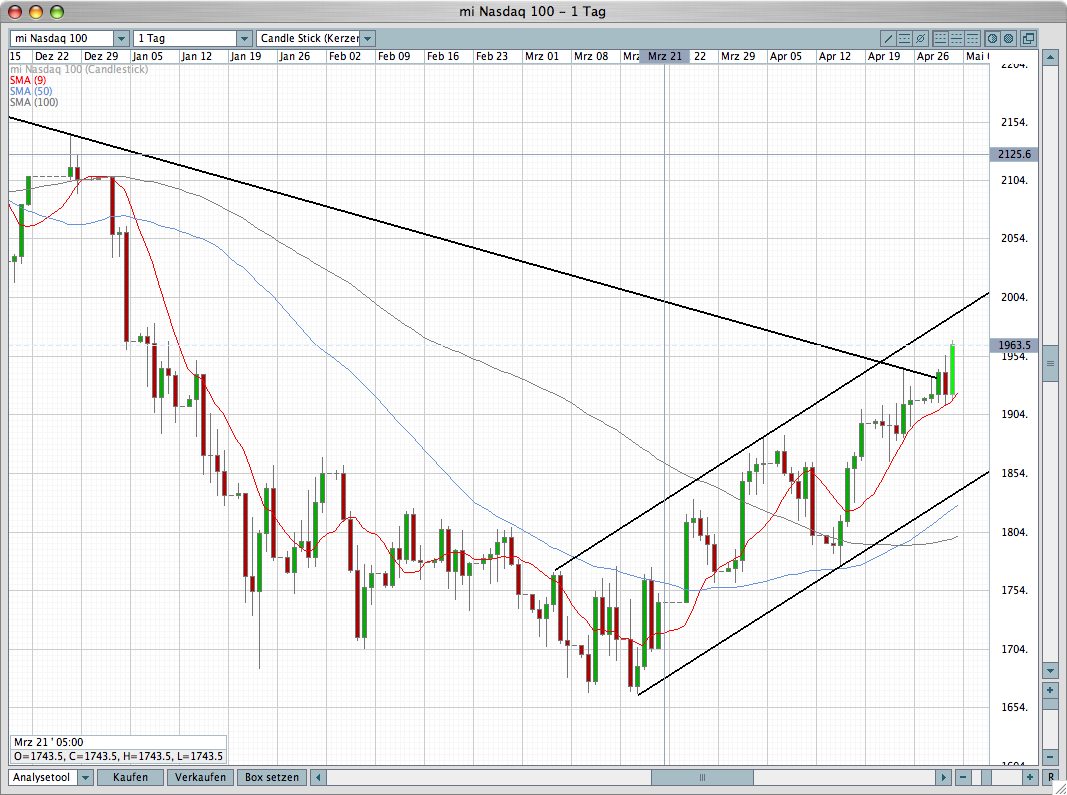Click the Kaufen button
Screen dimensions: 1067x795
pyautogui.click(x=131, y=777)
